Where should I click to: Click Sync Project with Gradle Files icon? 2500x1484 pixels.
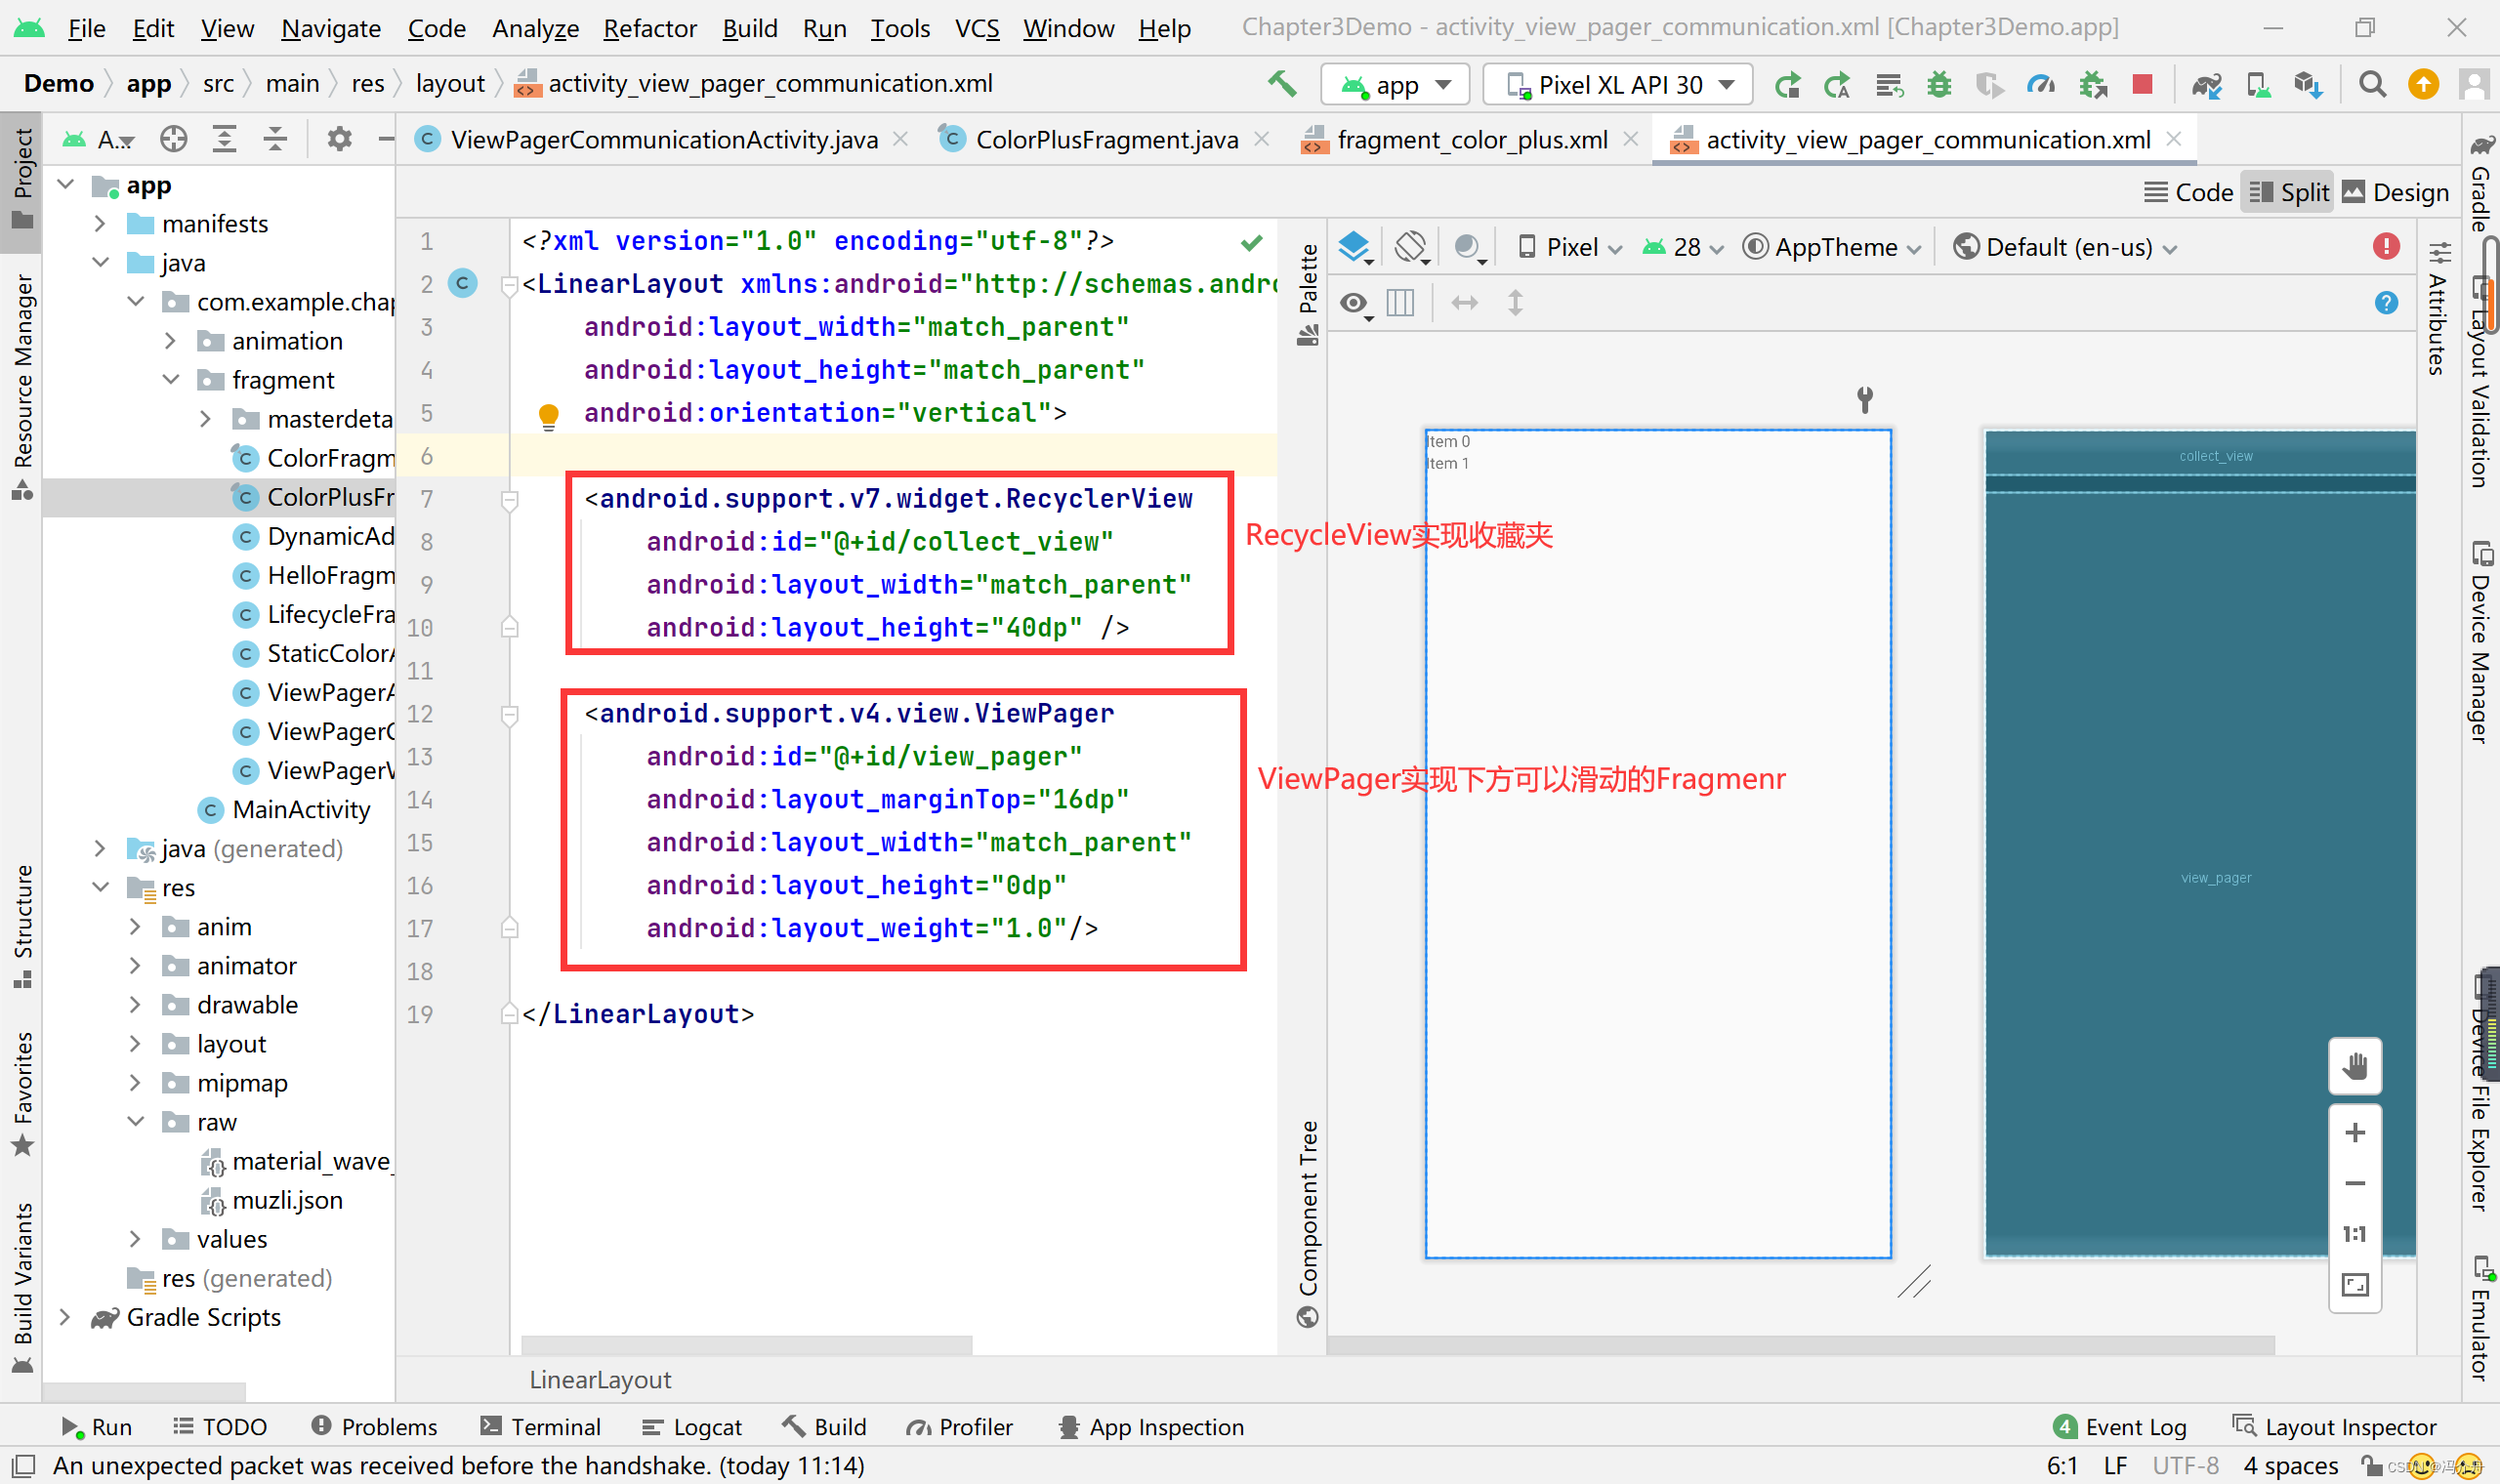2207,85
